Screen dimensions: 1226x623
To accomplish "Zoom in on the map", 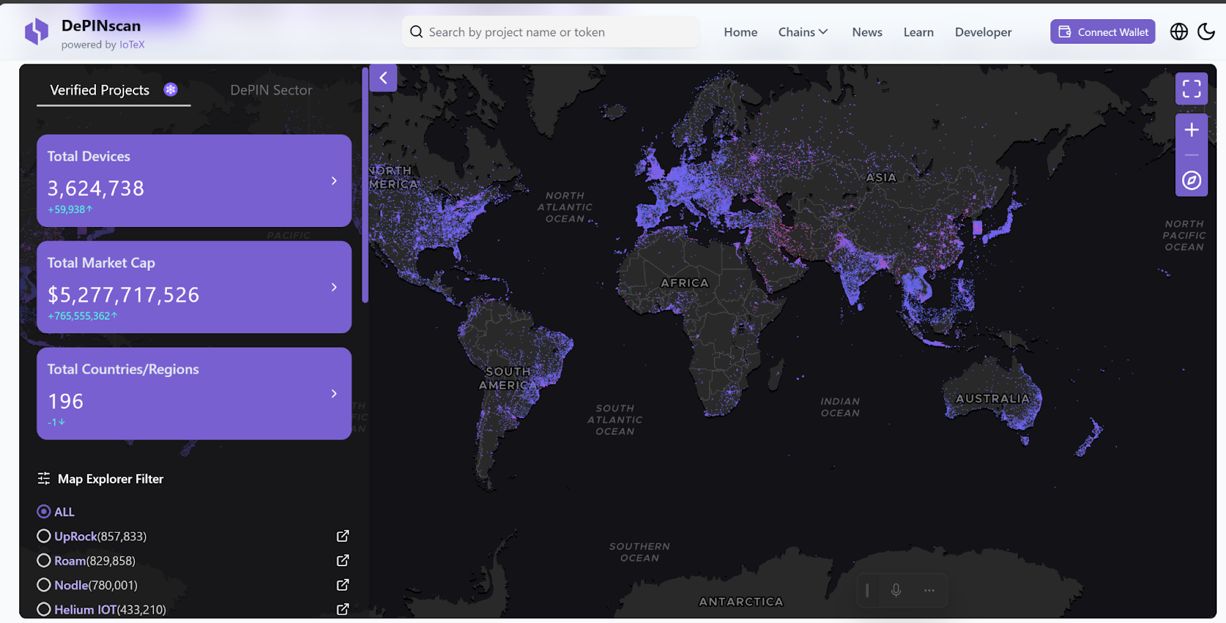I will [1191, 130].
